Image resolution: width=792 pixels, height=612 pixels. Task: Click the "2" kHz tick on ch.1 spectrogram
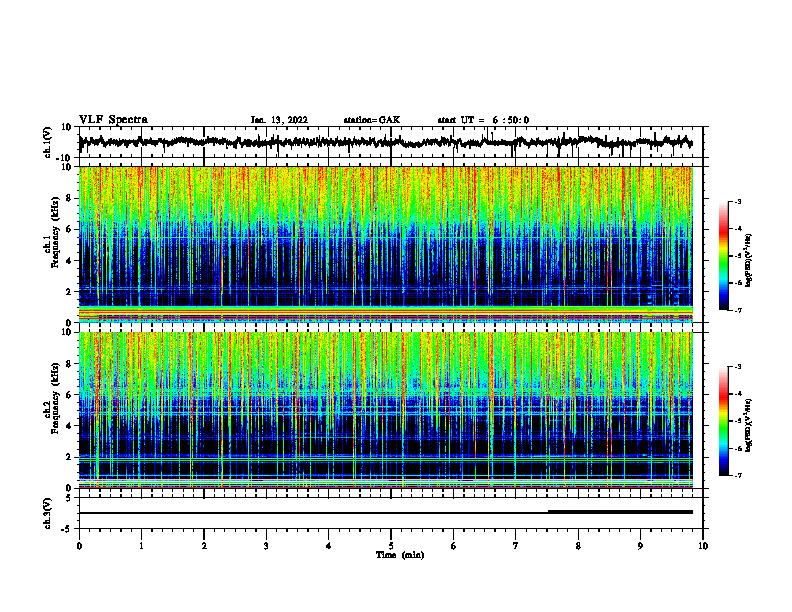[71, 292]
